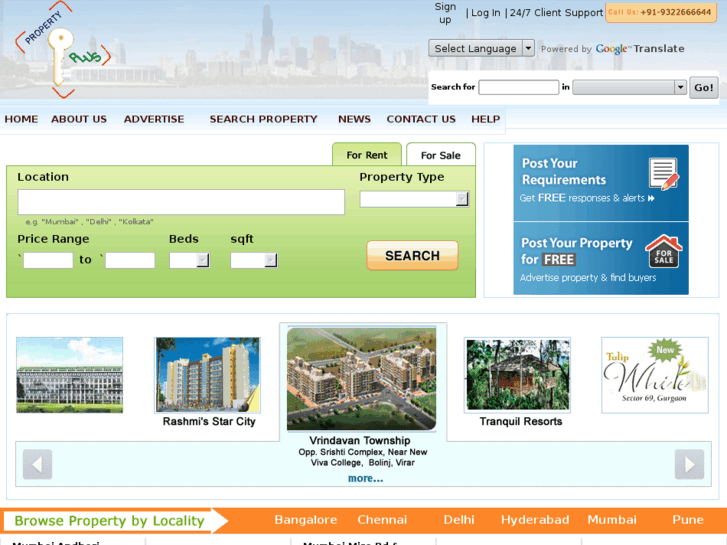The height and width of the screenshot is (545, 727).
Task: Open the ADVERTISE menu item
Action: [x=154, y=119]
